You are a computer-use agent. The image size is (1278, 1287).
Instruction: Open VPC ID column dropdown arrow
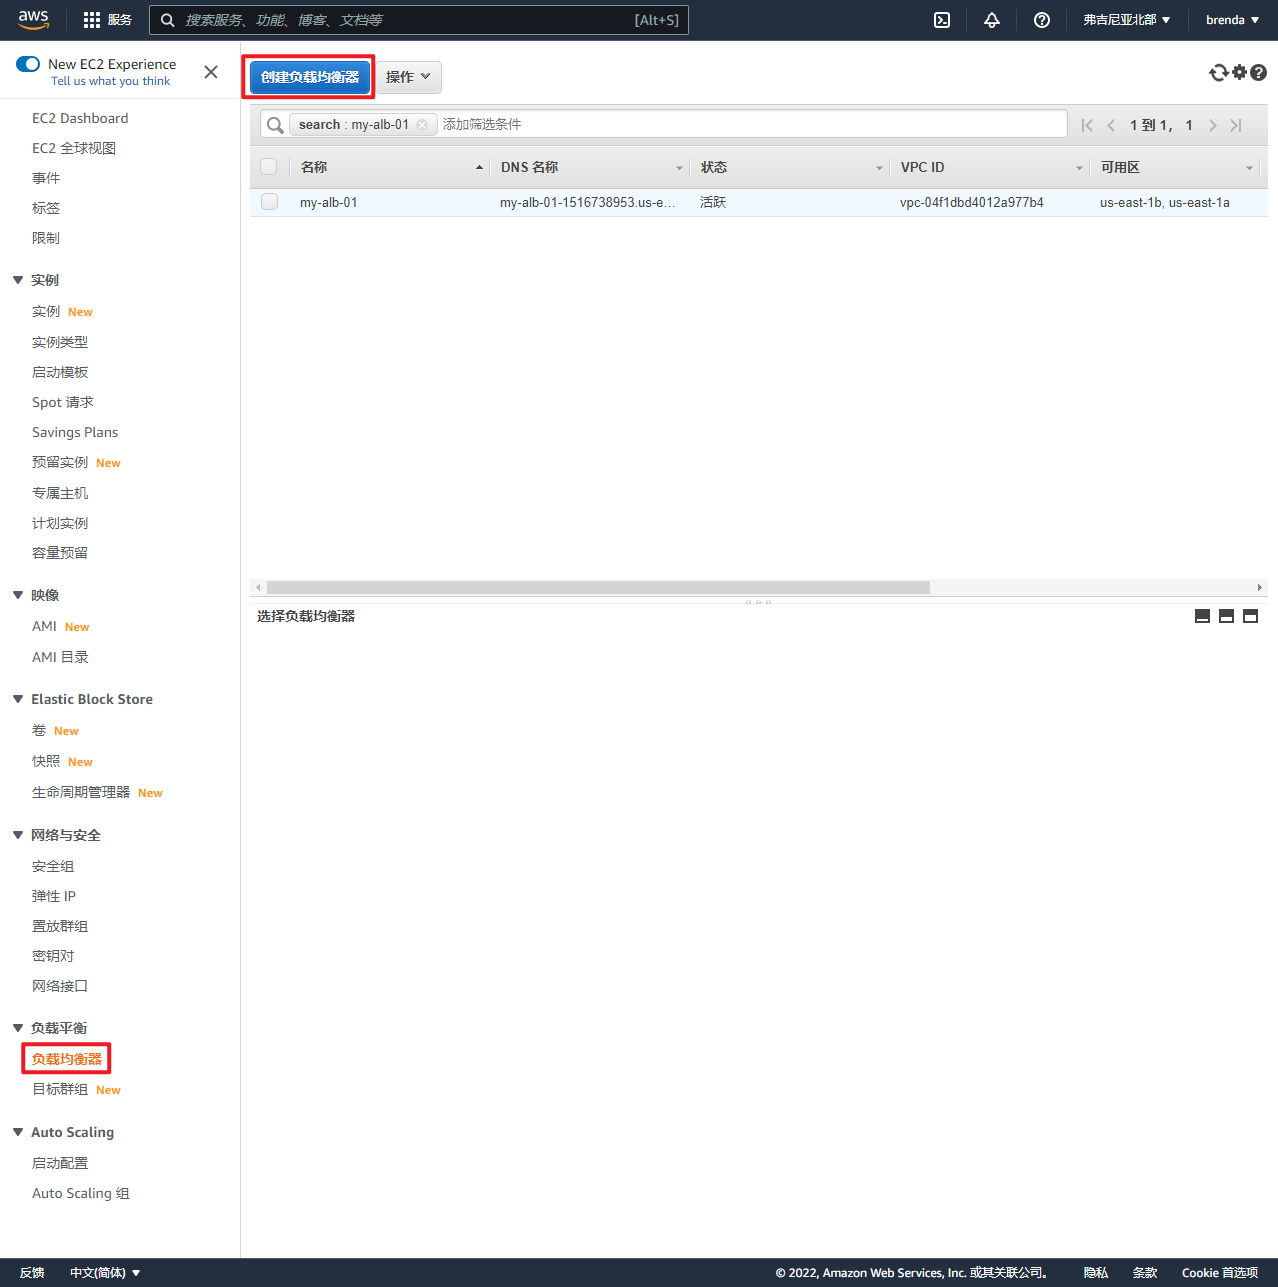(x=1079, y=168)
